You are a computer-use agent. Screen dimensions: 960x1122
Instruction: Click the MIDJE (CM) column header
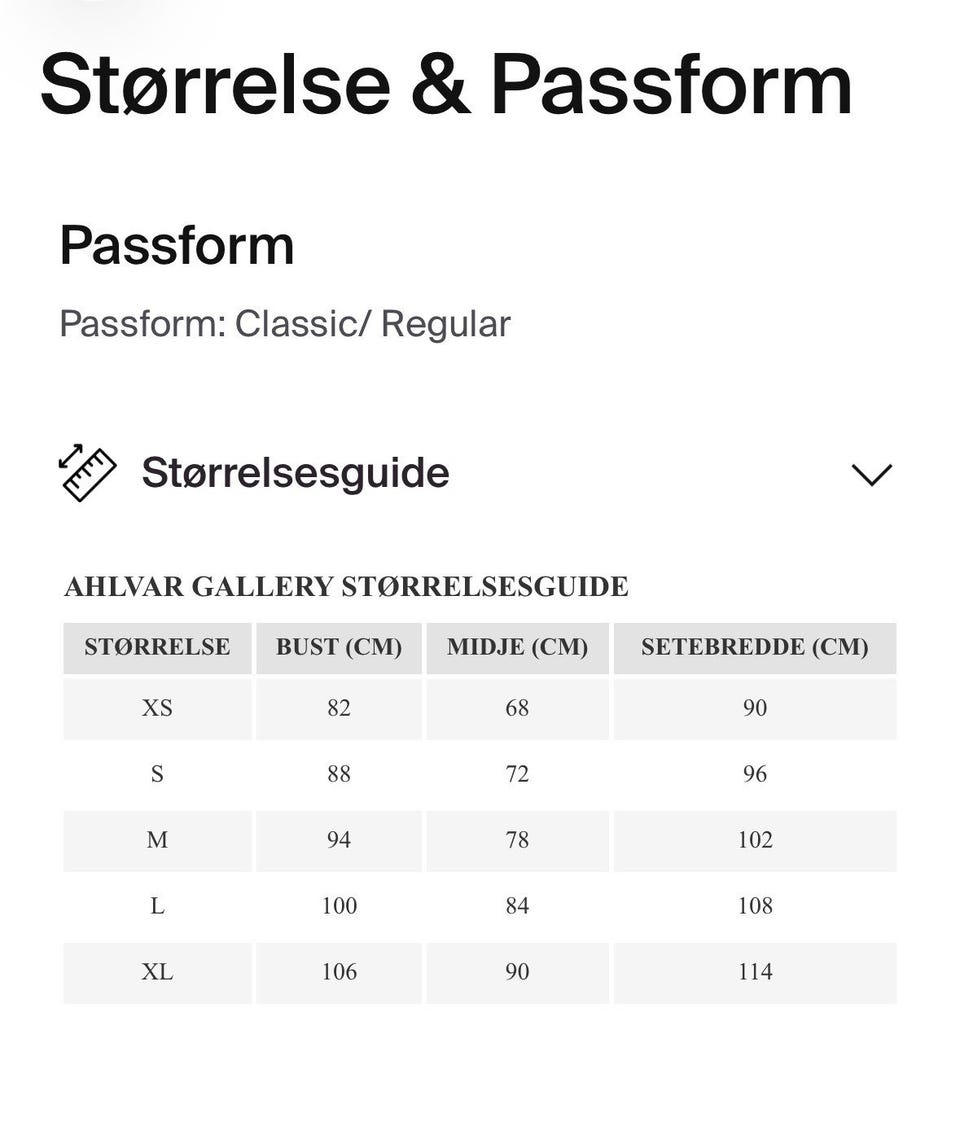pyautogui.click(x=517, y=647)
